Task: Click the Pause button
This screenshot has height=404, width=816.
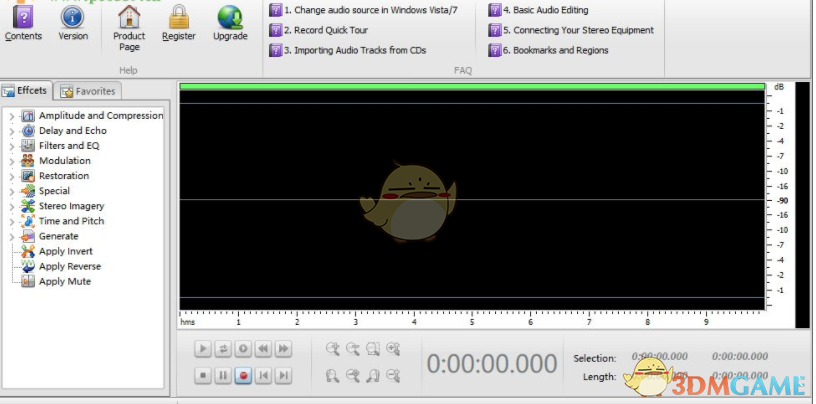Action: [223, 375]
